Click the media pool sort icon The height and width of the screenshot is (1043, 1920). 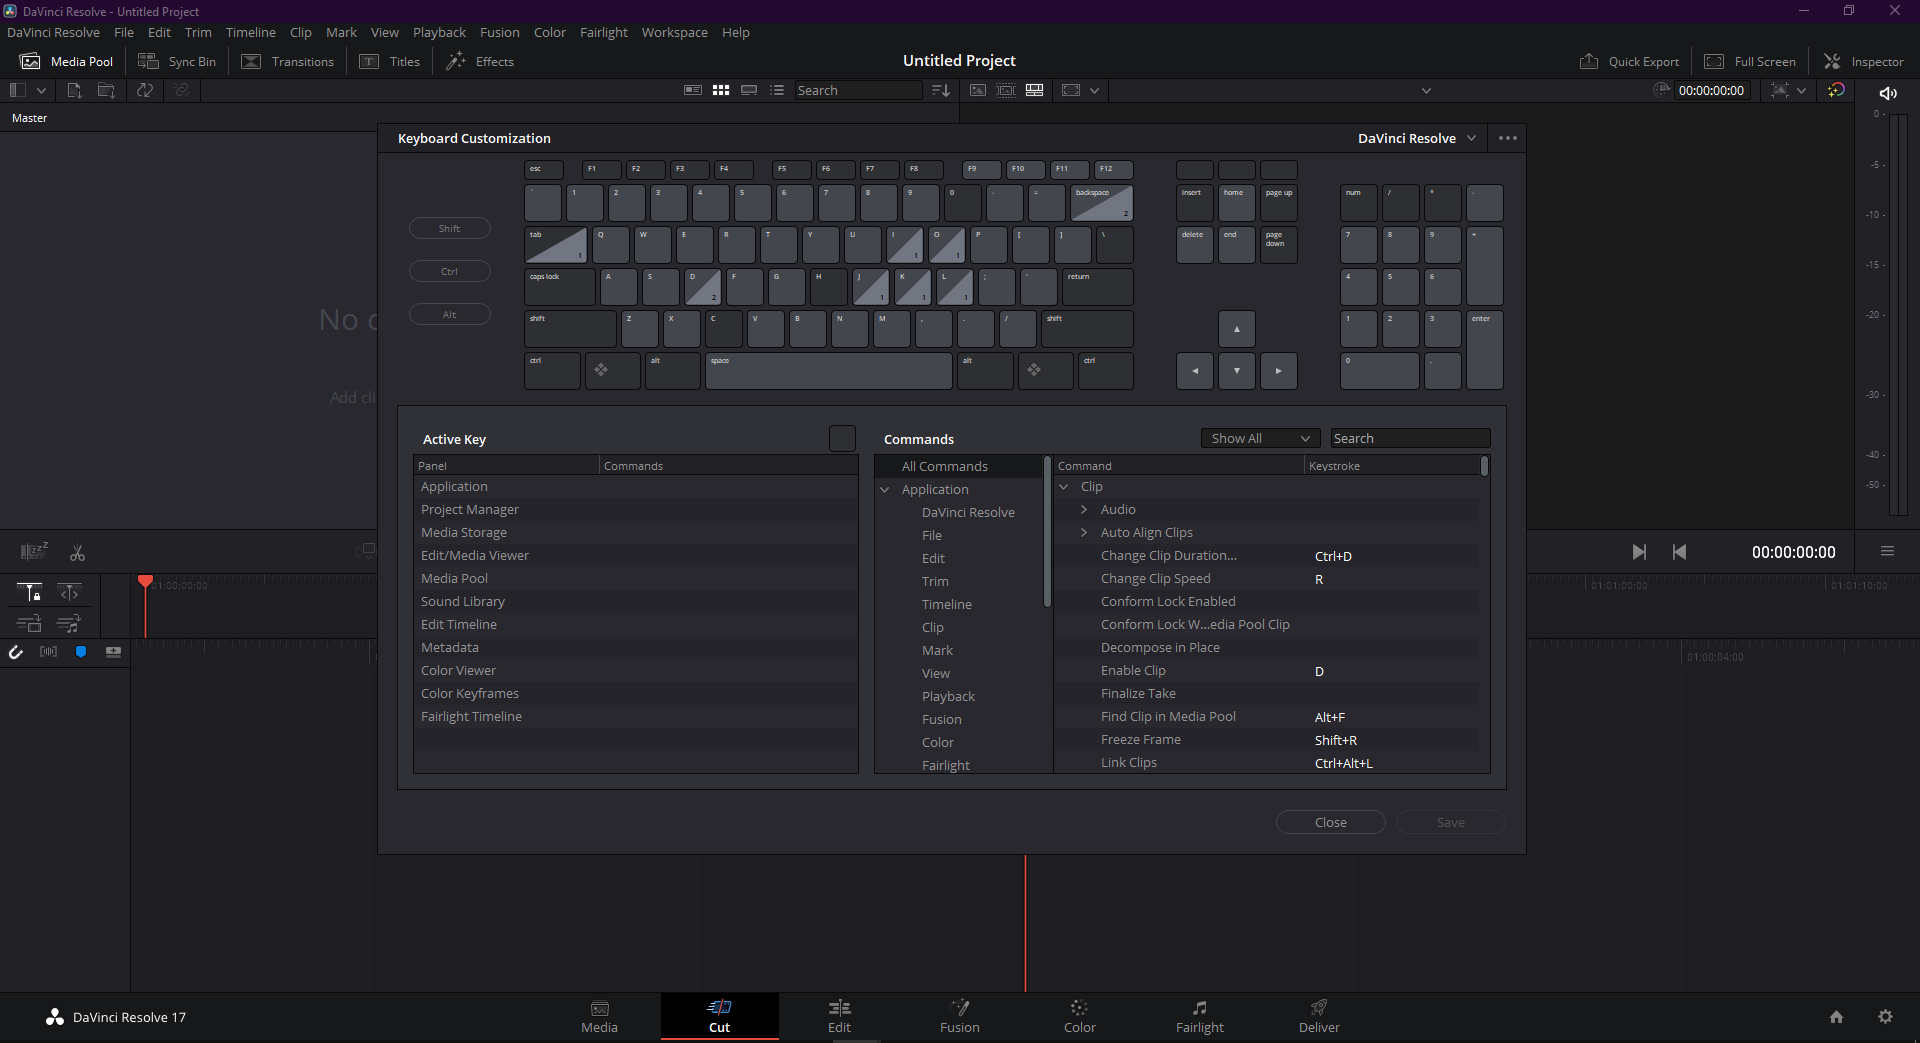tap(940, 90)
